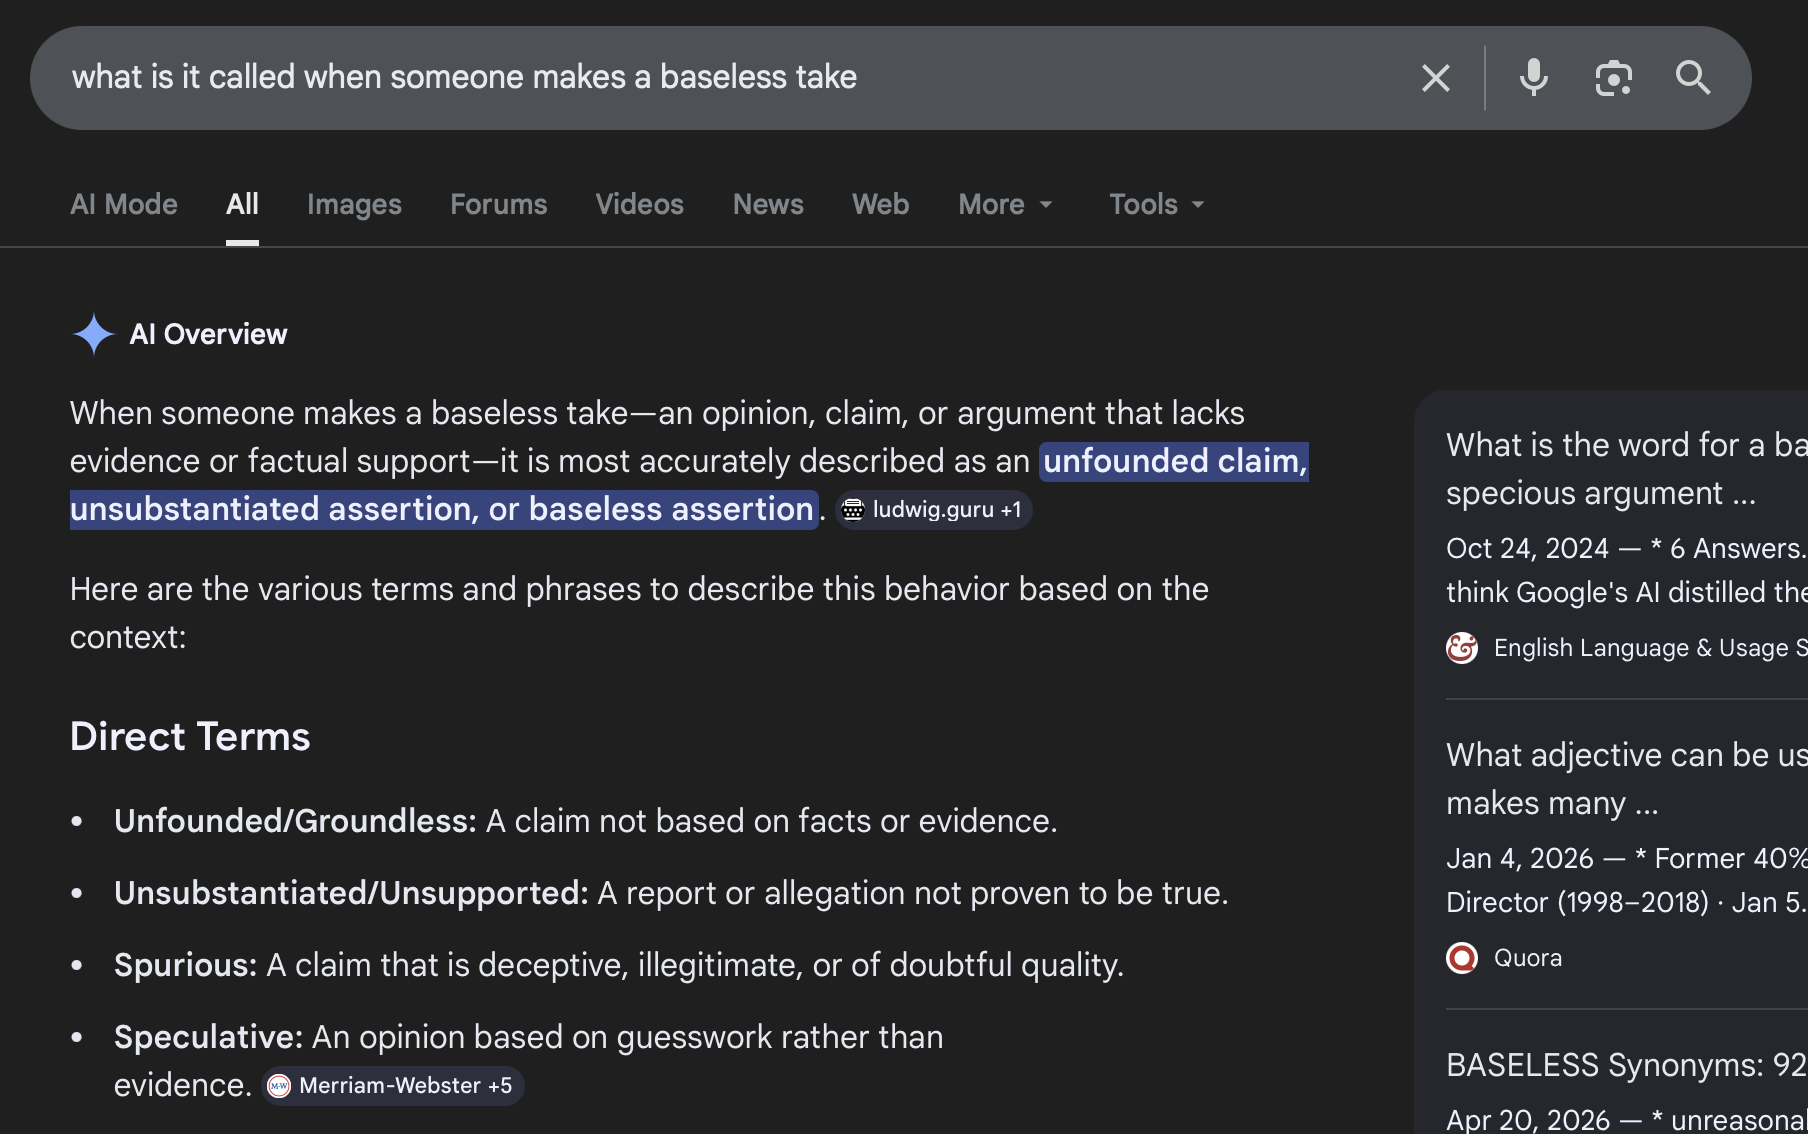Screen dimensions: 1808x1134
Task: Switch to the News tab
Action: [x=768, y=204]
